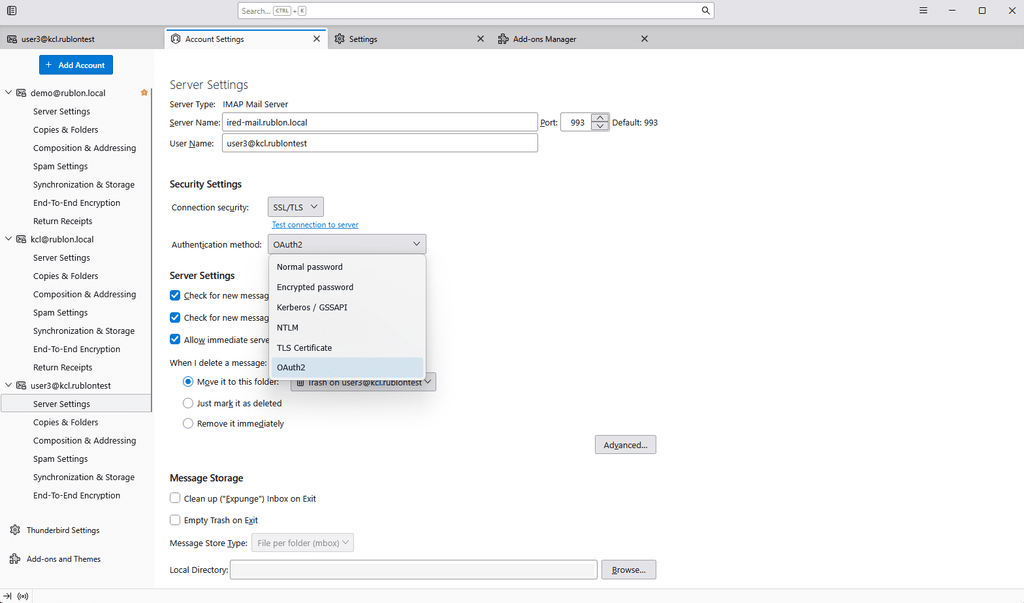Close the Settings tab
This screenshot has height=603, width=1024.
pos(481,39)
